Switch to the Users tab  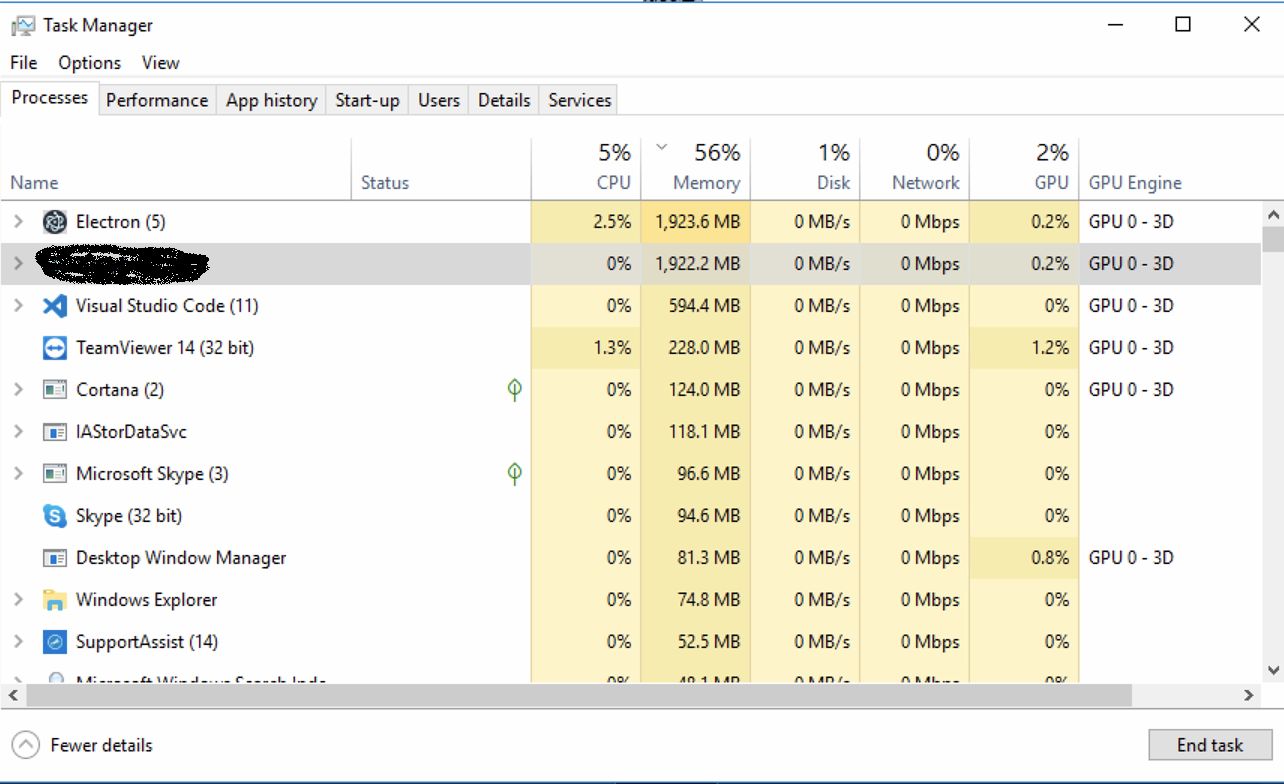click(439, 100)
